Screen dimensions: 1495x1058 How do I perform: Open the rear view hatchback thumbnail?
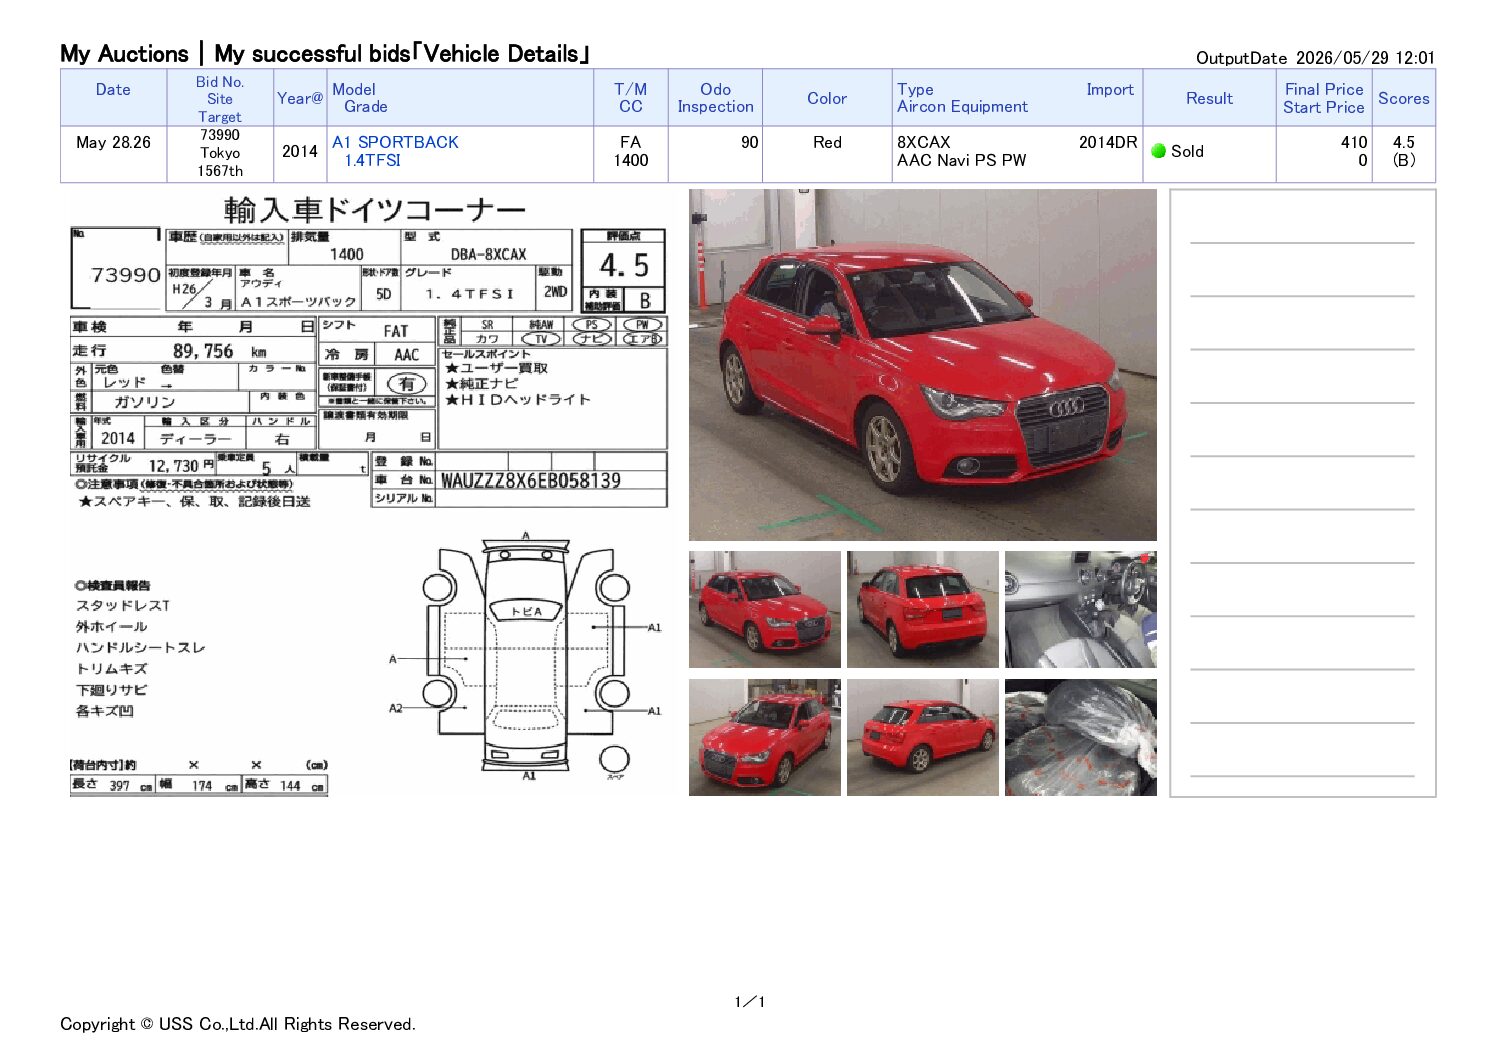coord(922,610)
